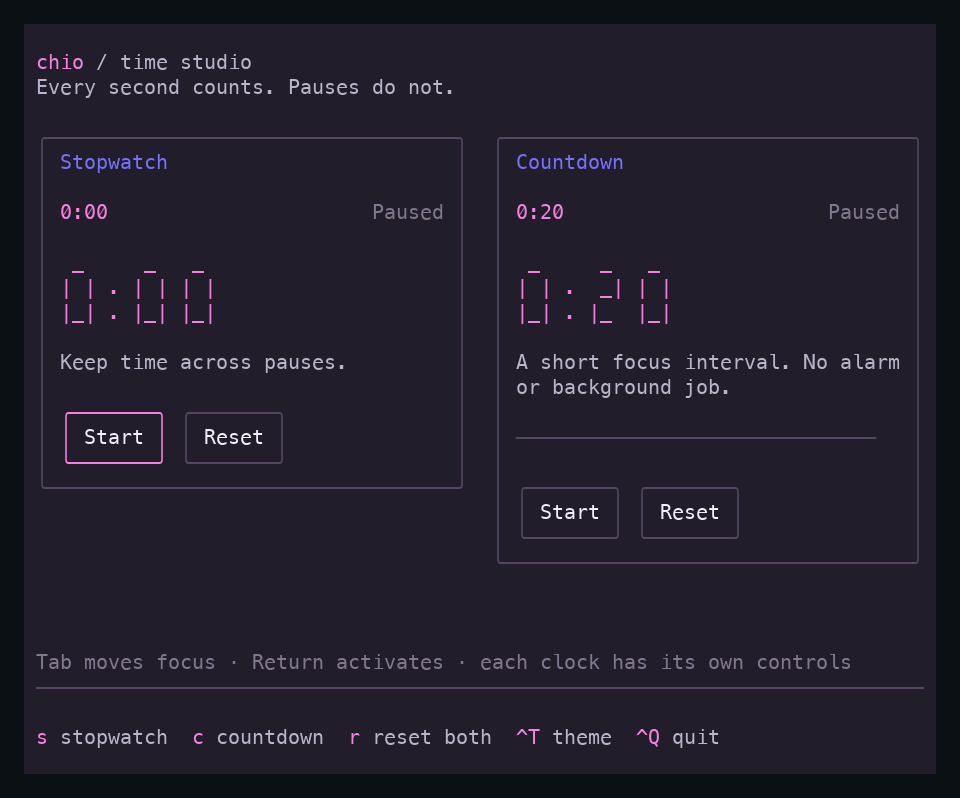
Task: Reset the Countdown timer
Action: [690, 513]
